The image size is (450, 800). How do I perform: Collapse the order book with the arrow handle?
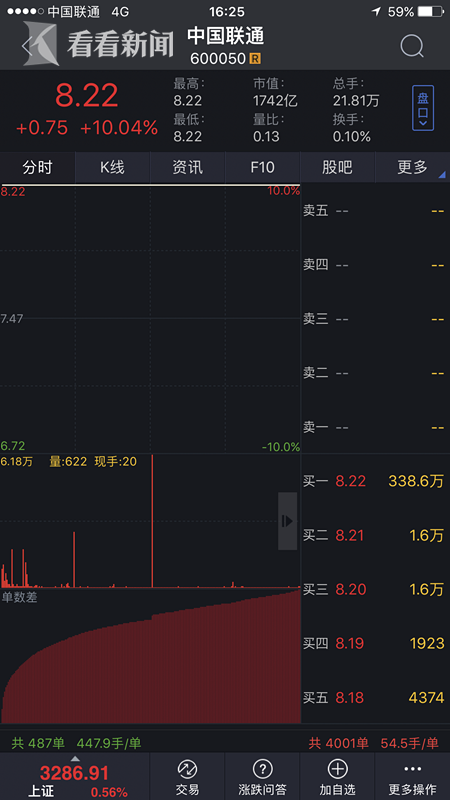coord(287,521)
